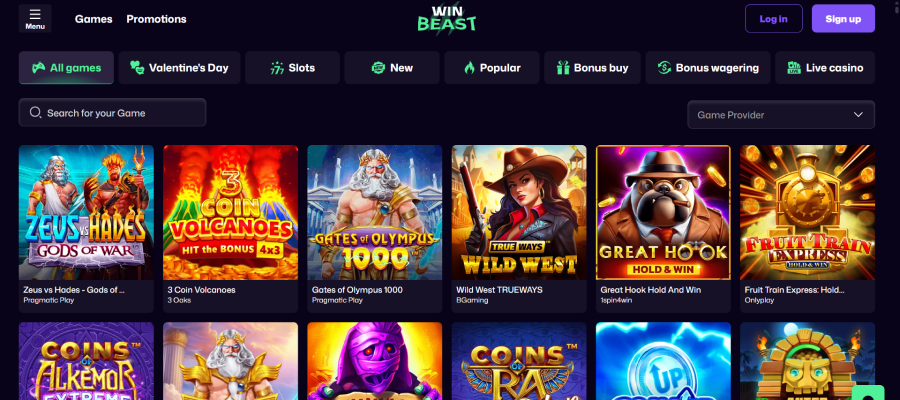The width and height of the screenshot is (900, 400).
Task: Select the Bonus wagering tab
Action: pos(707,68)
